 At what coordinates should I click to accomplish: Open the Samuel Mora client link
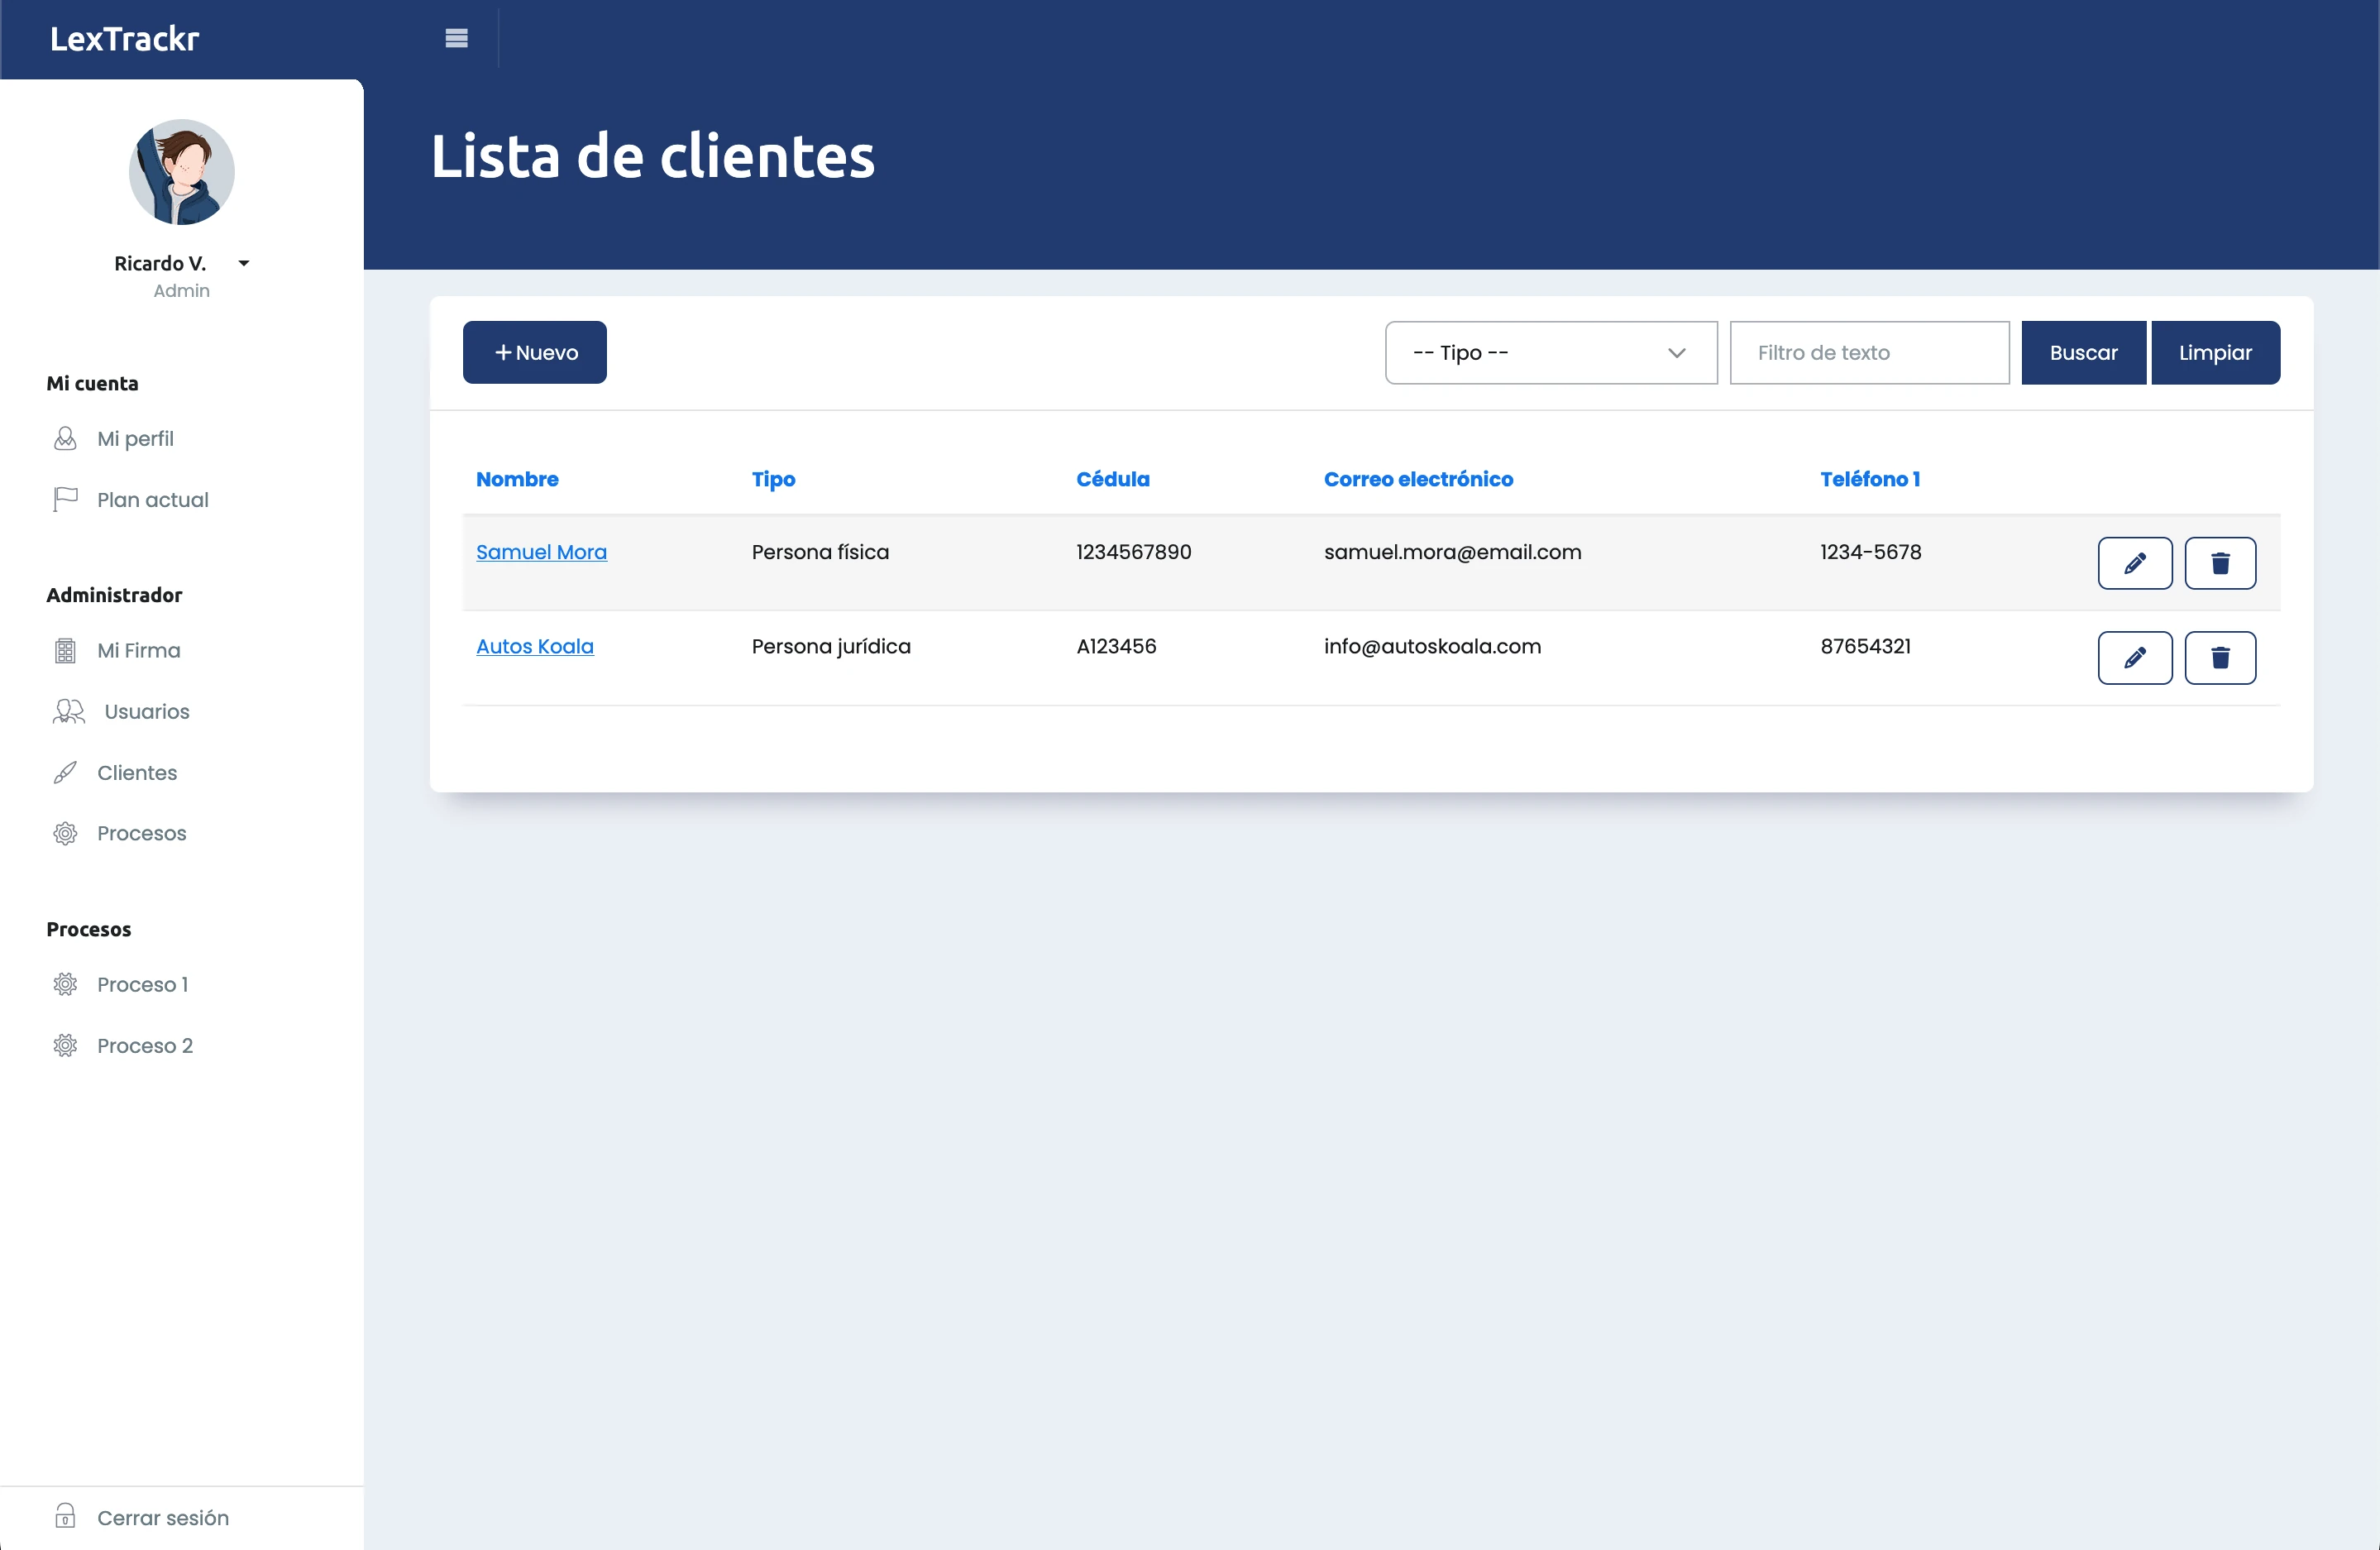pos(541,552)
